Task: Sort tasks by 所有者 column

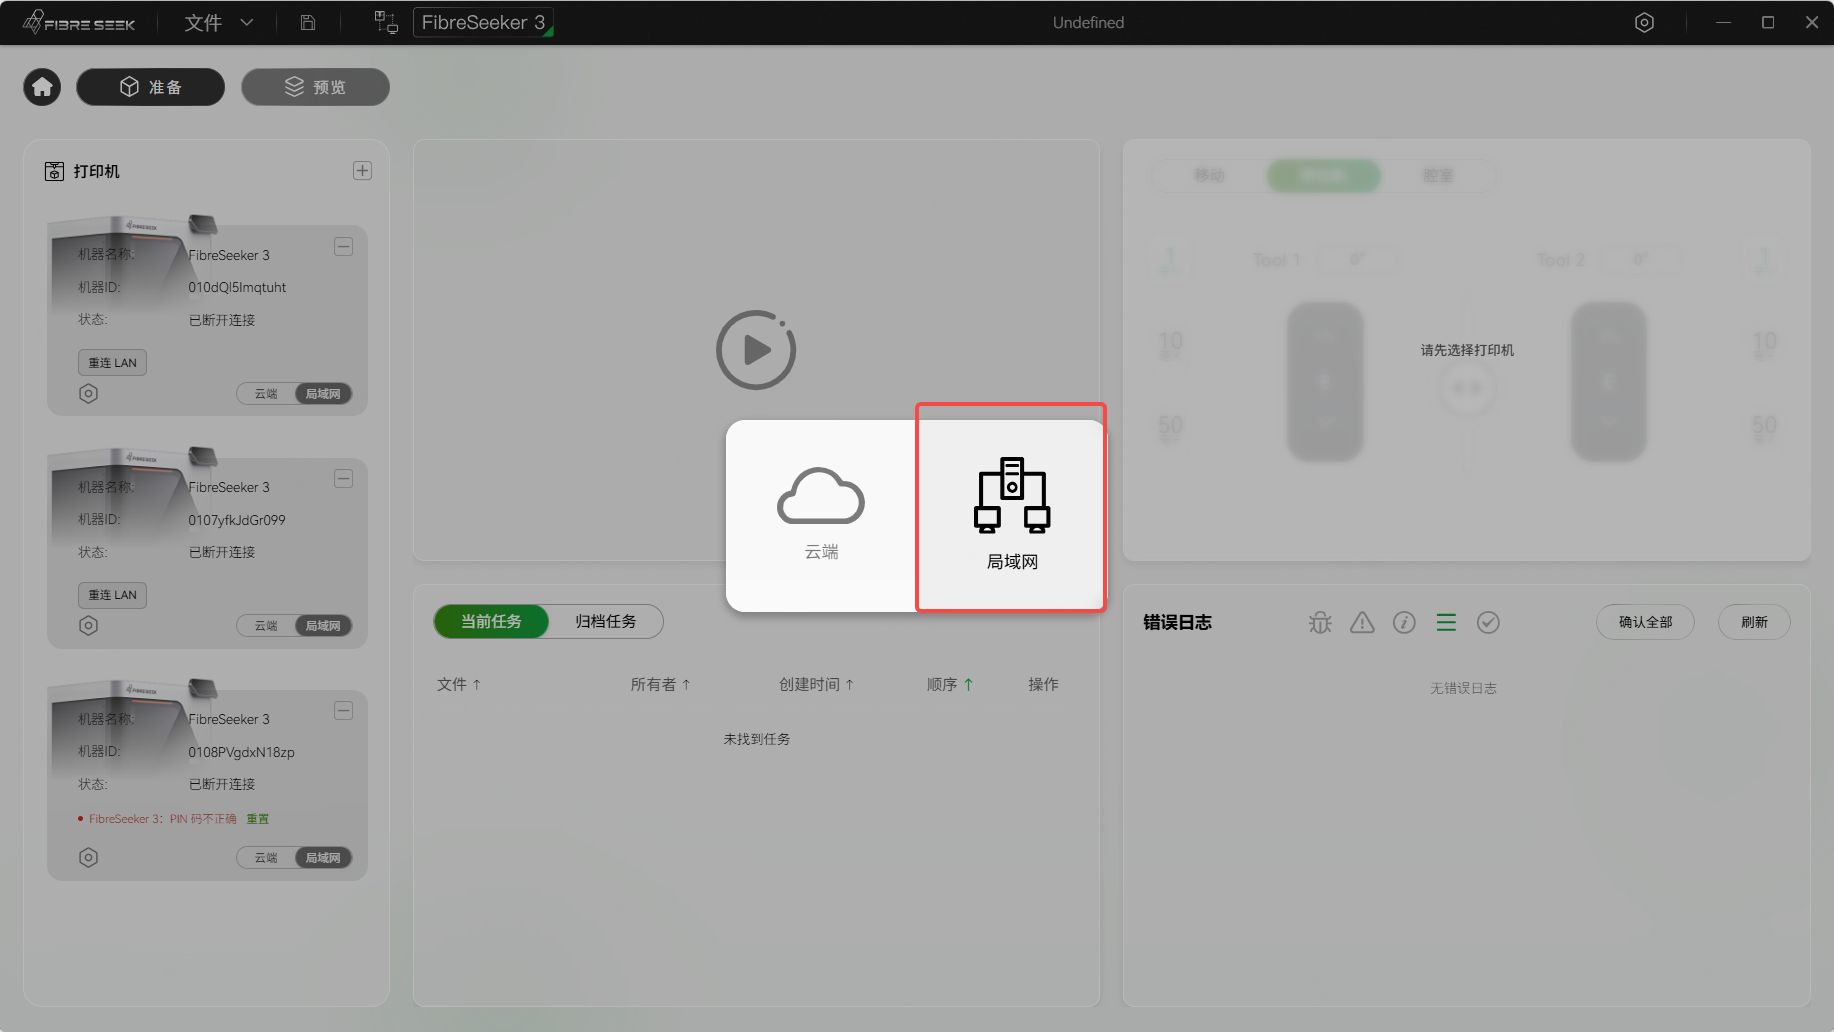Action: click(660, 684)
